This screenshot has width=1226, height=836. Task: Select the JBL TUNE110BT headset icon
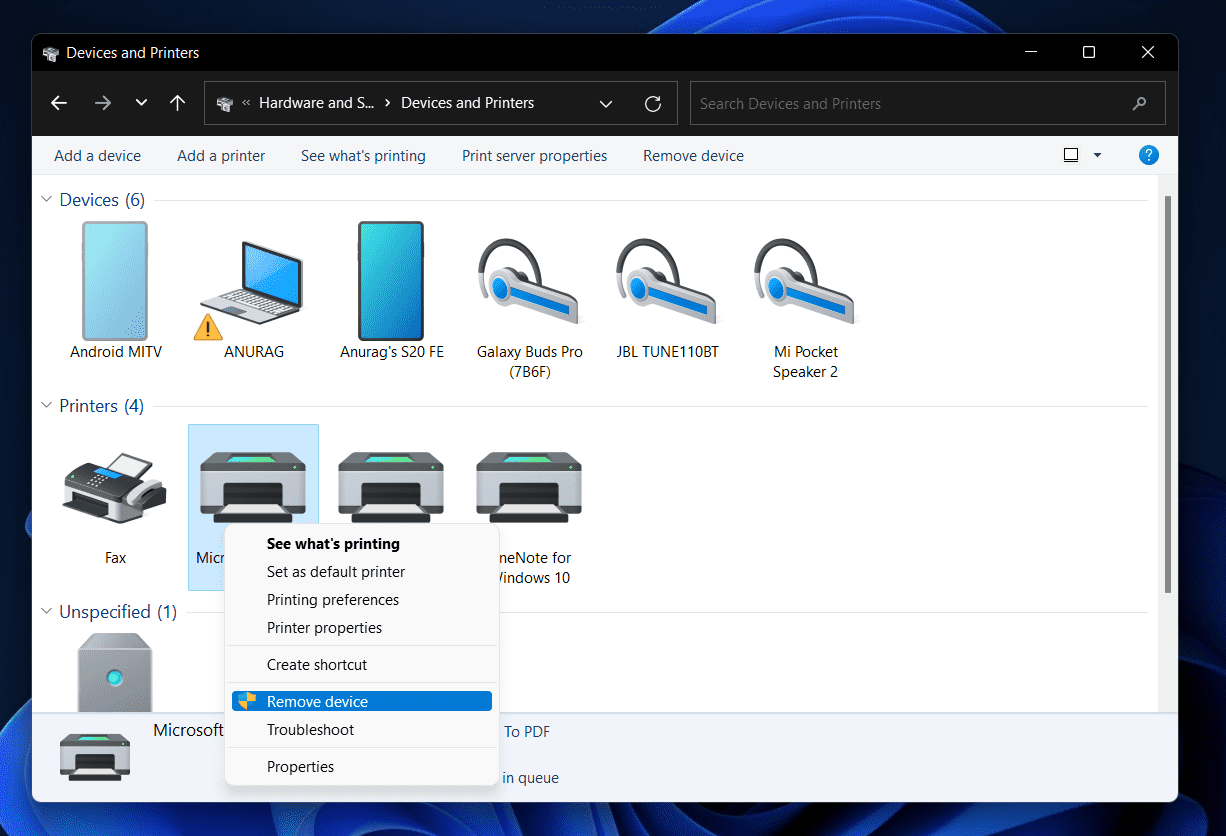pyautogui.click(x=666, y=282)
